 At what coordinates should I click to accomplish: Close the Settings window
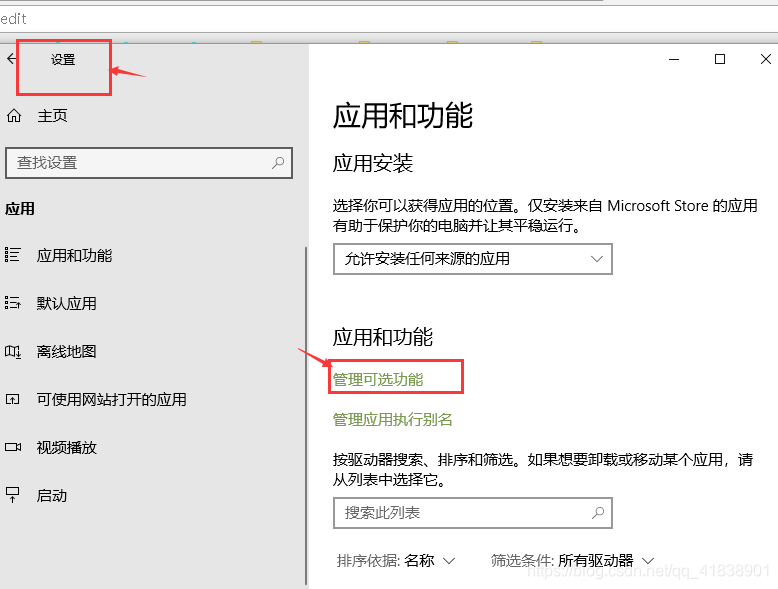tap(766, 60)
